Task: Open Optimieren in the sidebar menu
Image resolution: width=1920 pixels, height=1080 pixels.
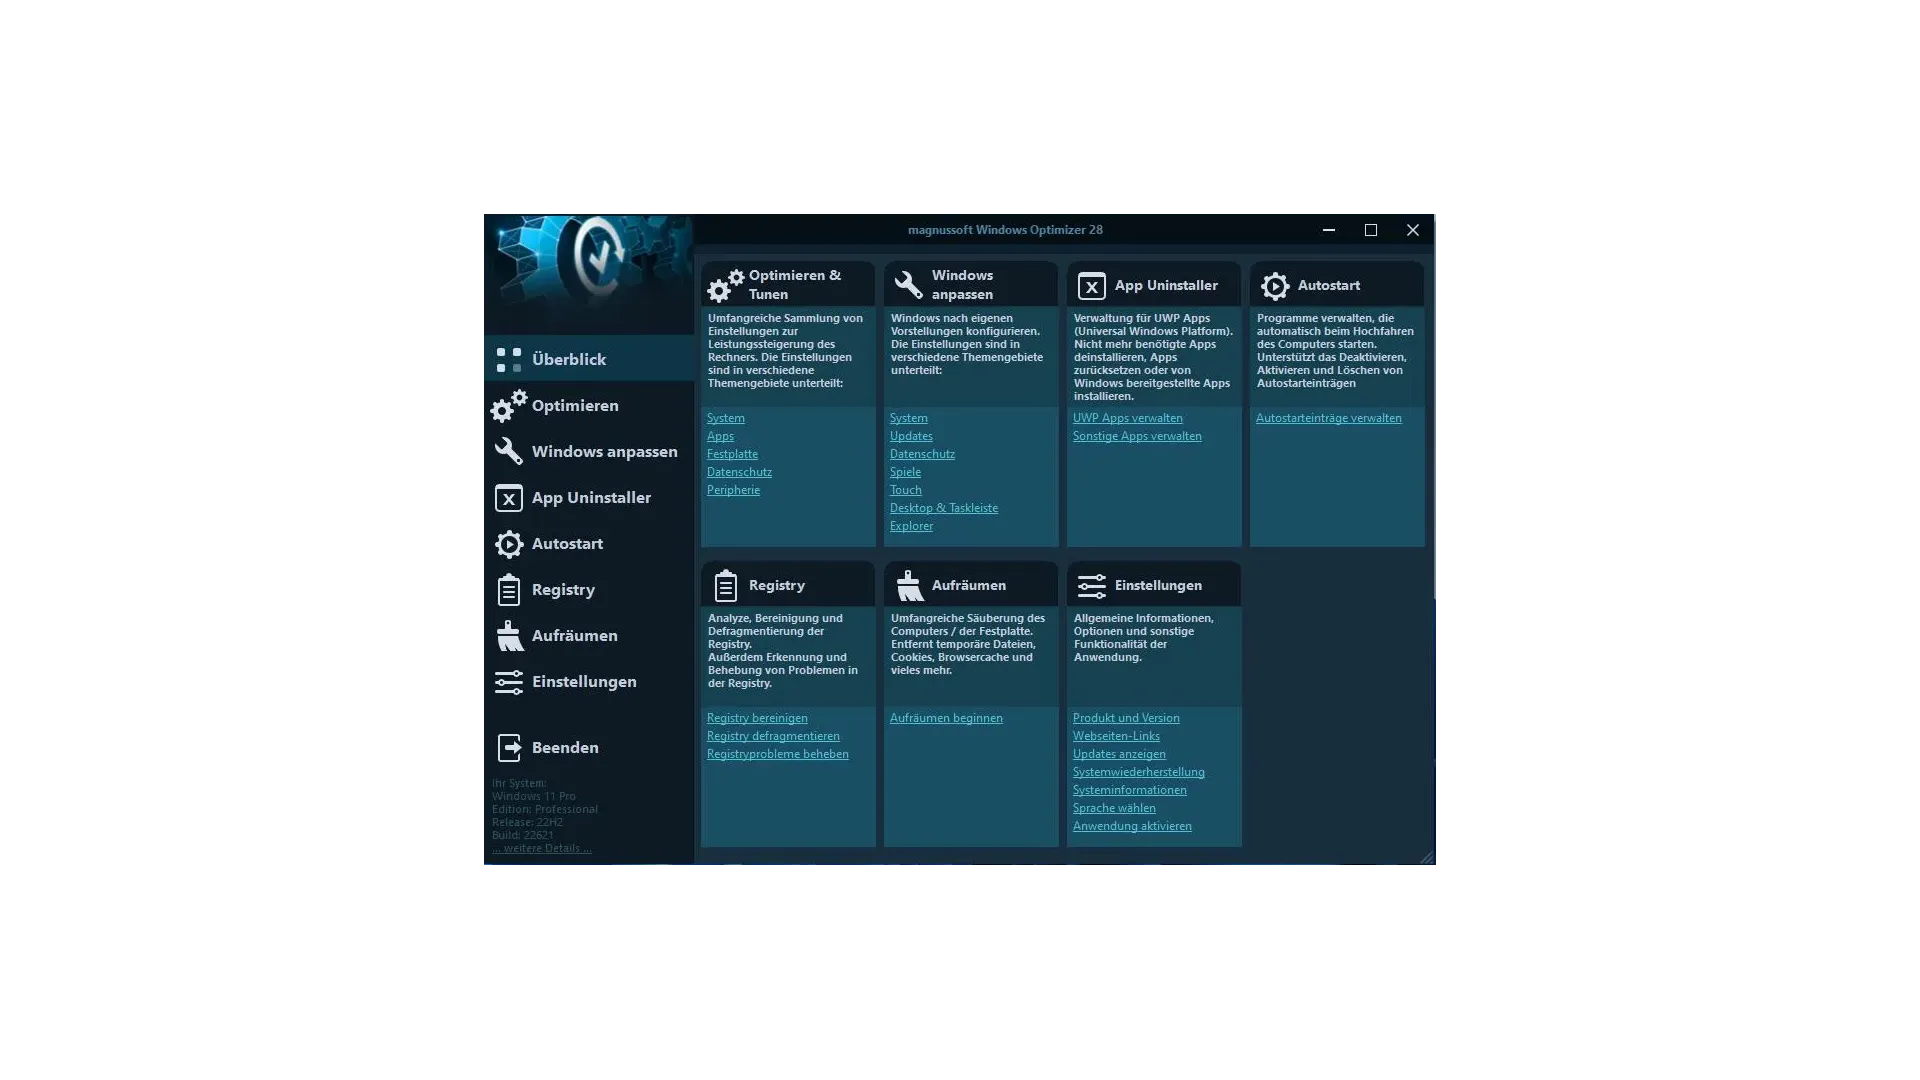Action: 574,406
